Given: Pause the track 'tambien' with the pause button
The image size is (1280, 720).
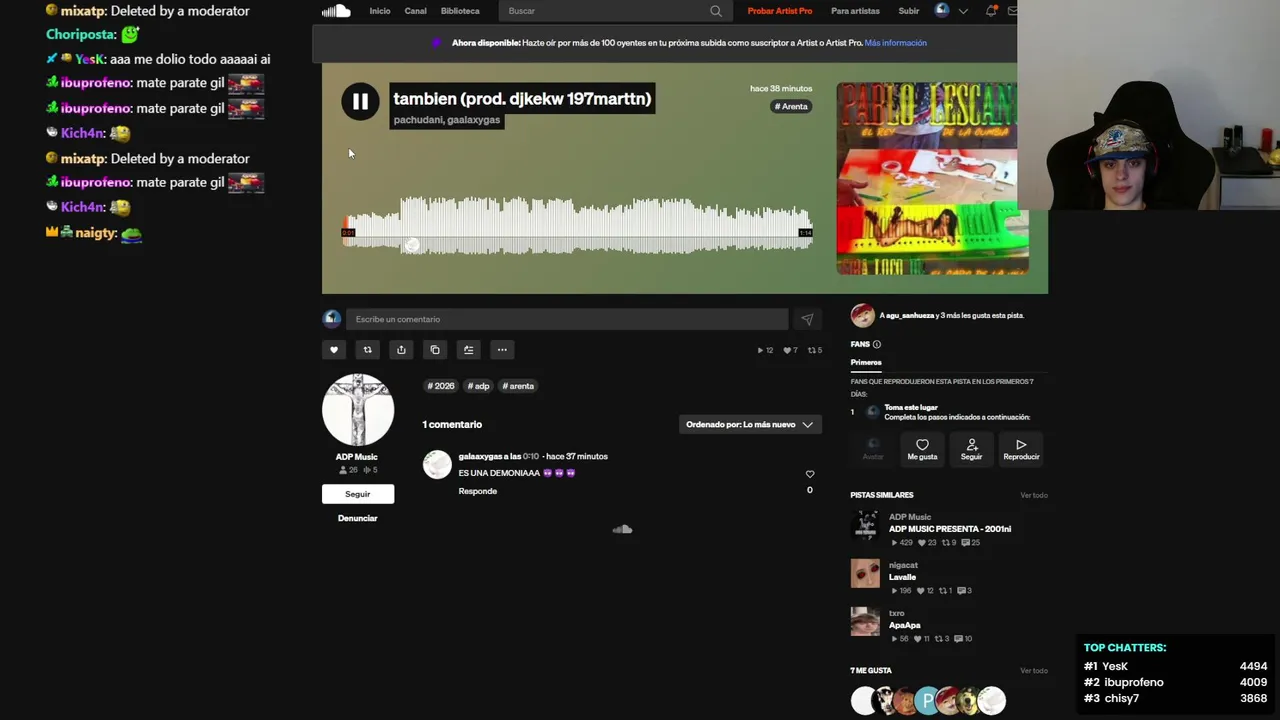Looking at the screenshot, I should click(x=360, y=101).
